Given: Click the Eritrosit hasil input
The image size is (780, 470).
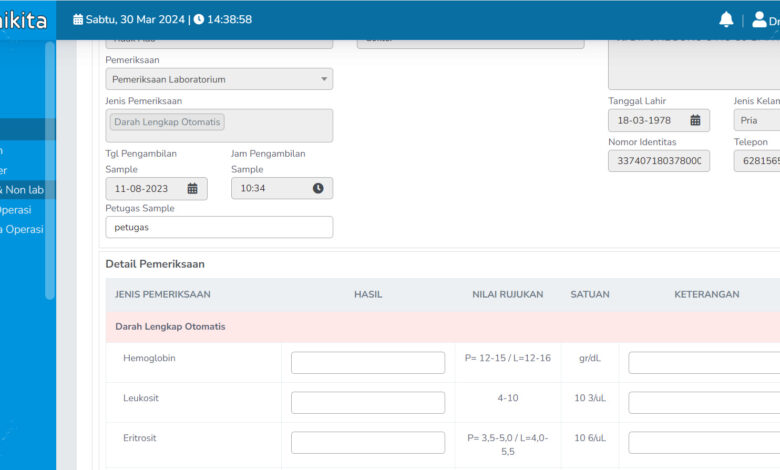Looking at the screenshot, I should coord(368,443).
